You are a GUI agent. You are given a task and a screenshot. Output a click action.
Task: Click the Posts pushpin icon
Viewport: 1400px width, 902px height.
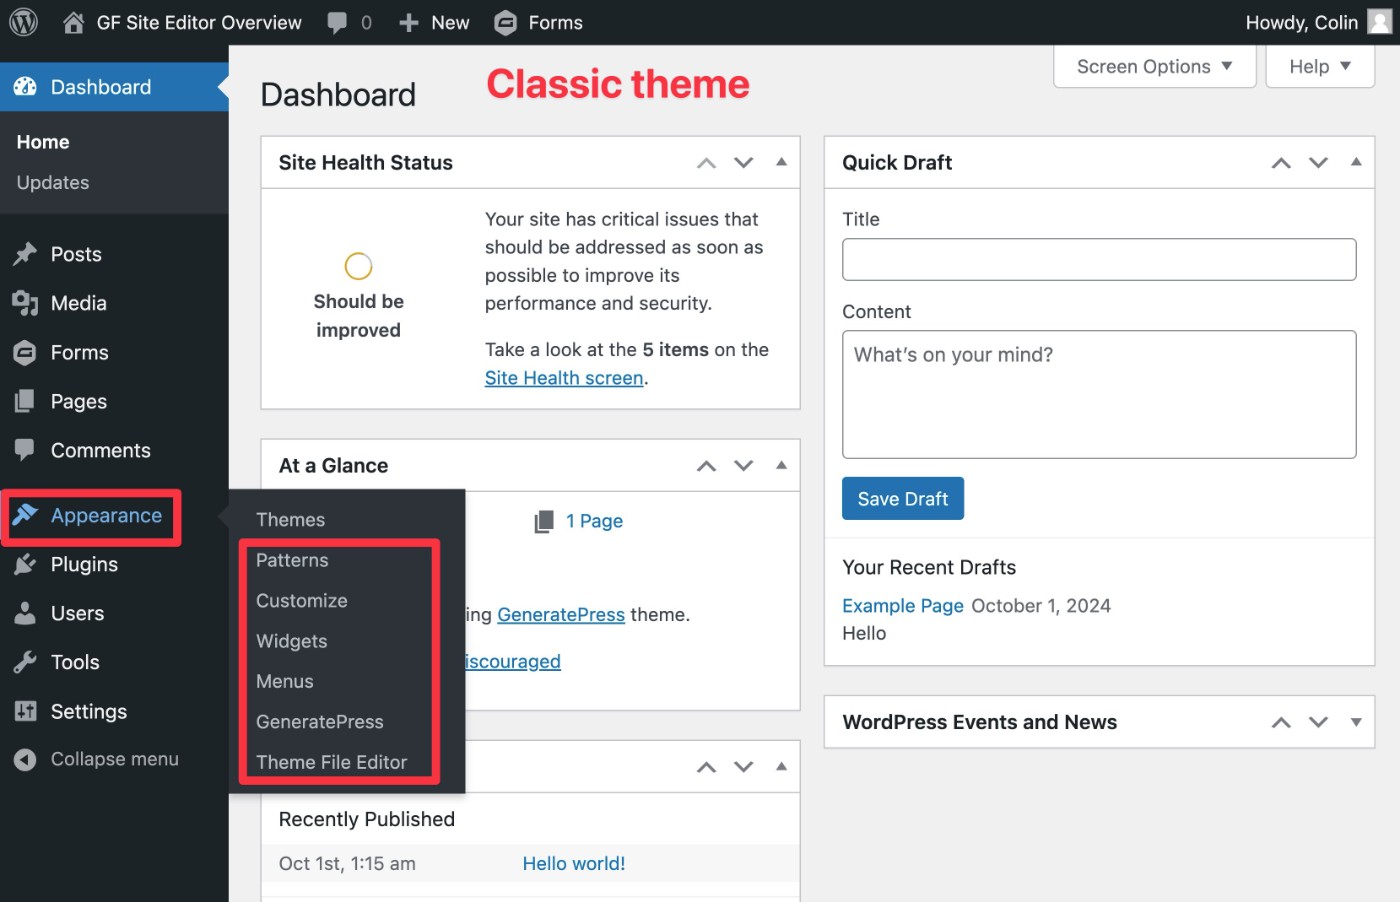coord(25,254)
